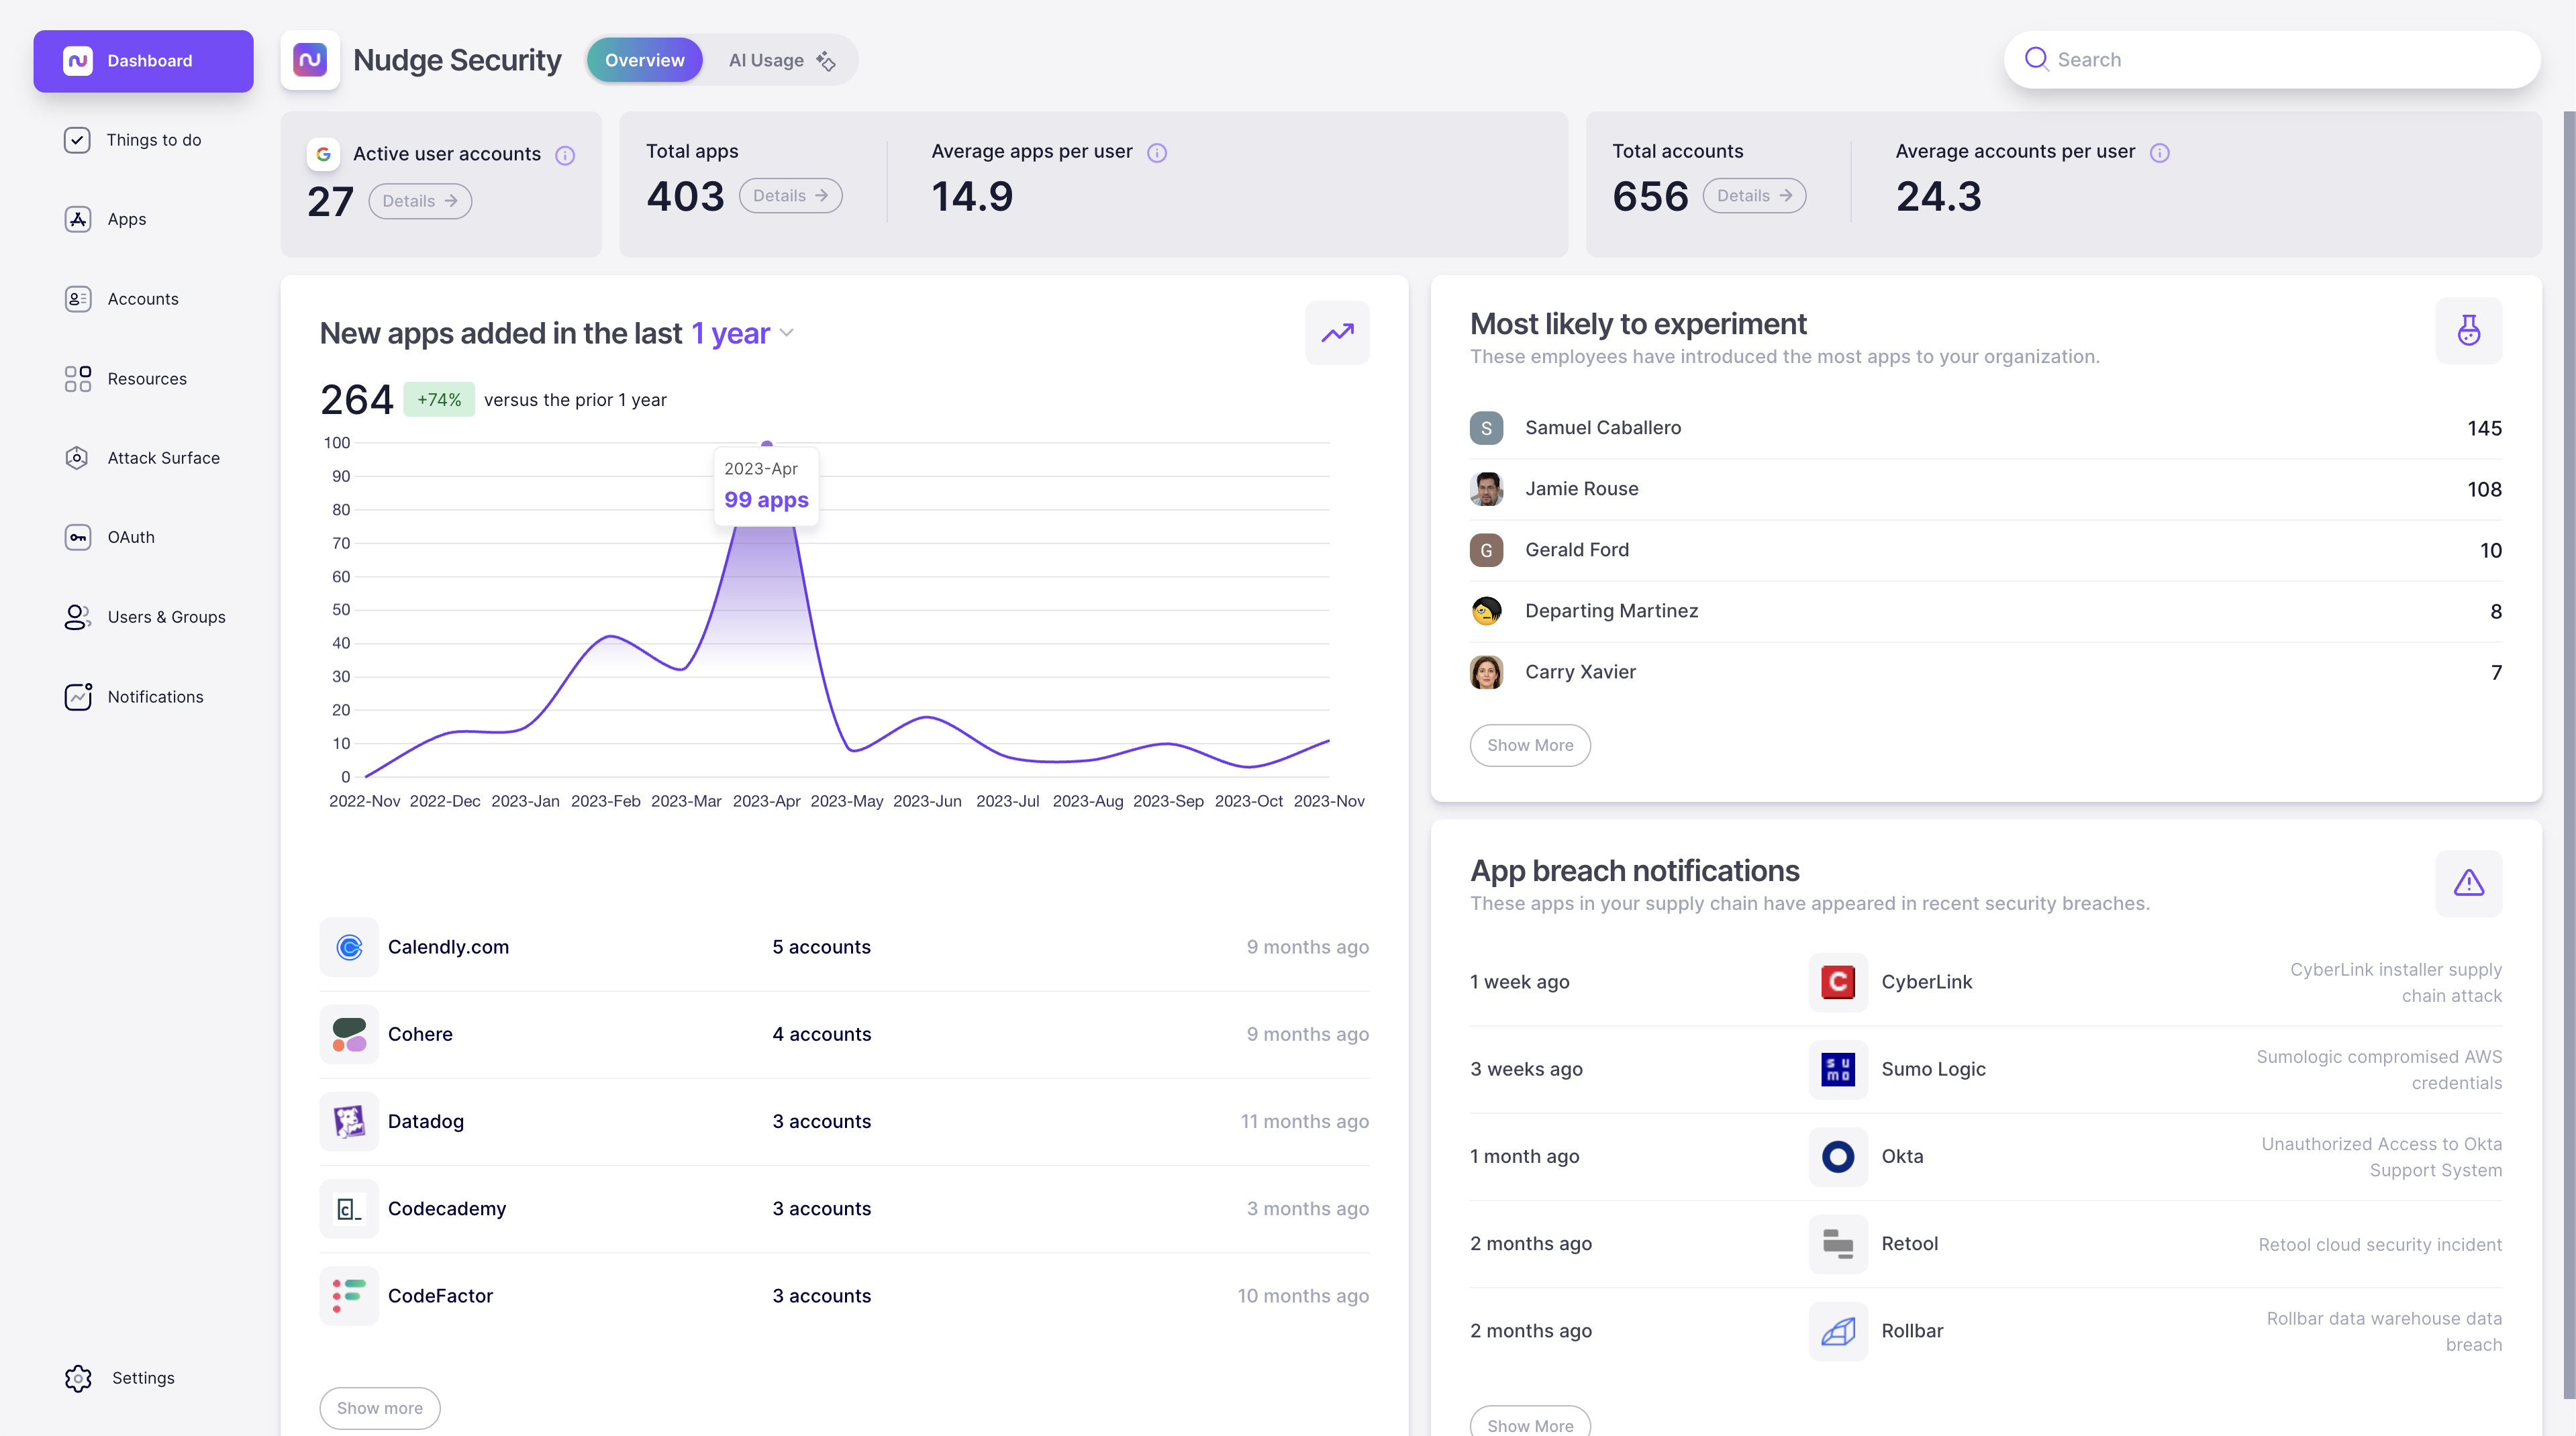Image resolution: width=2576 pixels, height=1436 pixels.
Task: Open the 1 year time range dropdown
Action: click(x=742, y=333)
